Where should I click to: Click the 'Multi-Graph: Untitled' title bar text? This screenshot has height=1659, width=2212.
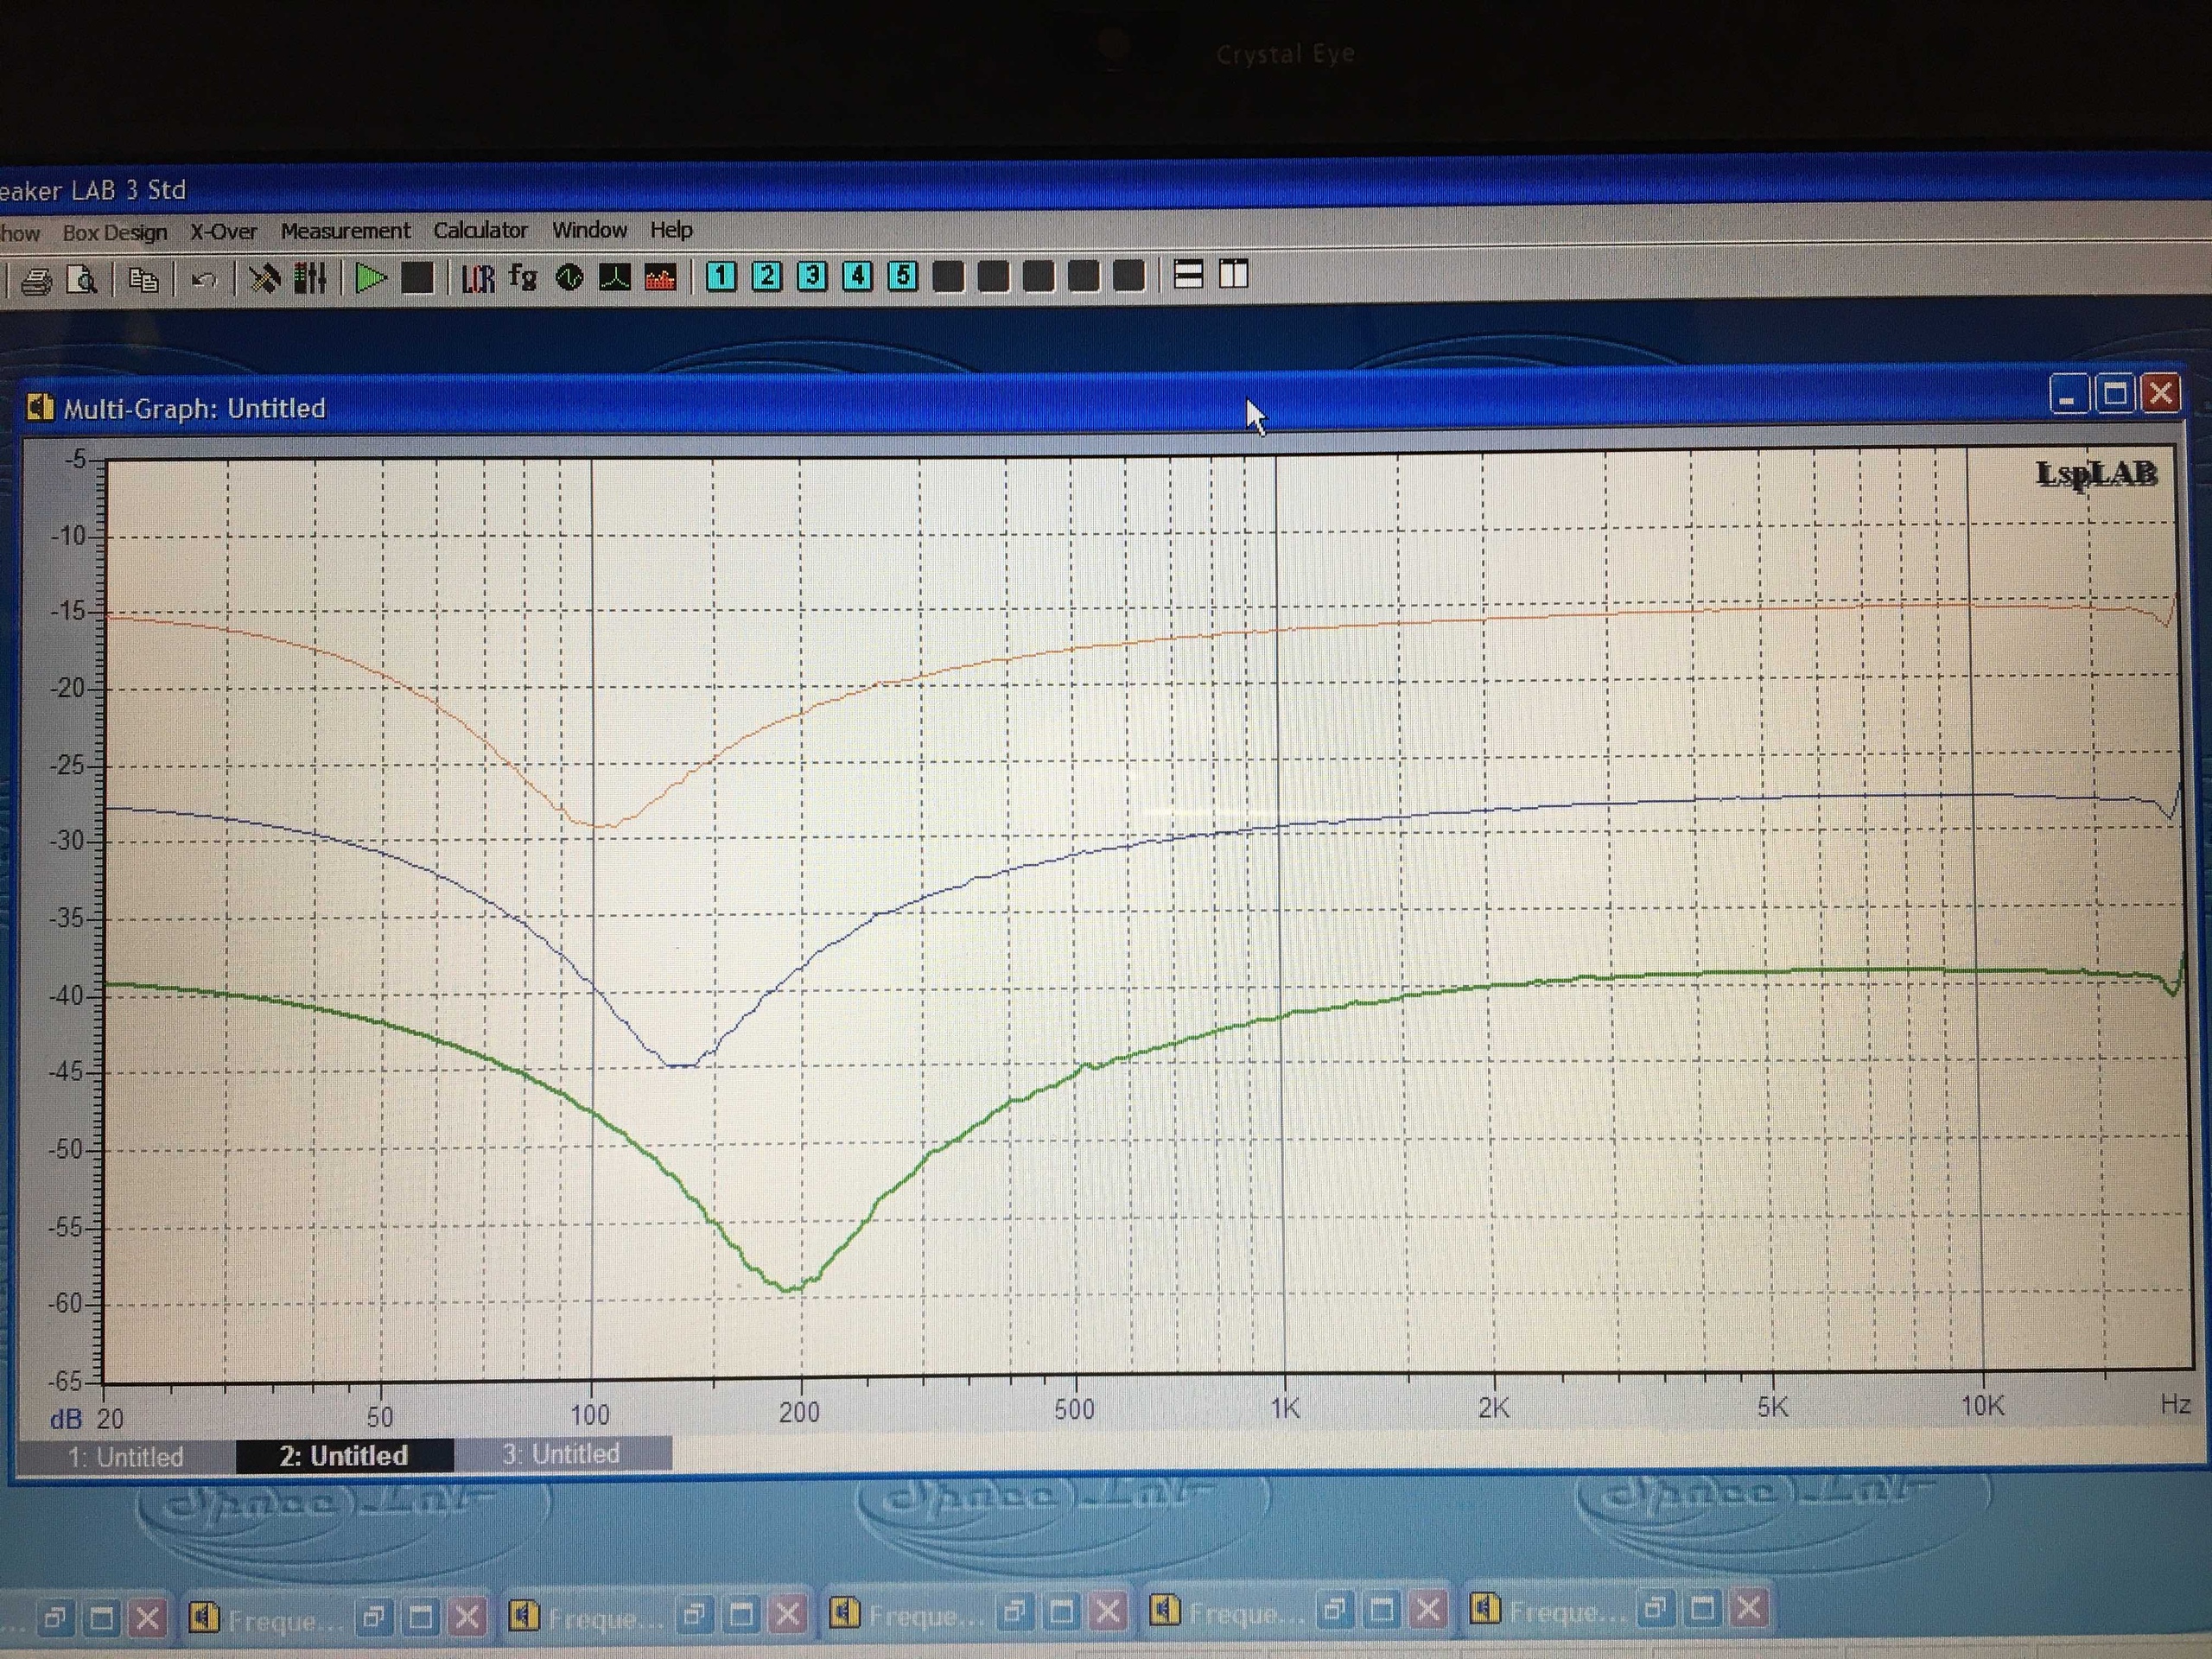click(195, 408)
